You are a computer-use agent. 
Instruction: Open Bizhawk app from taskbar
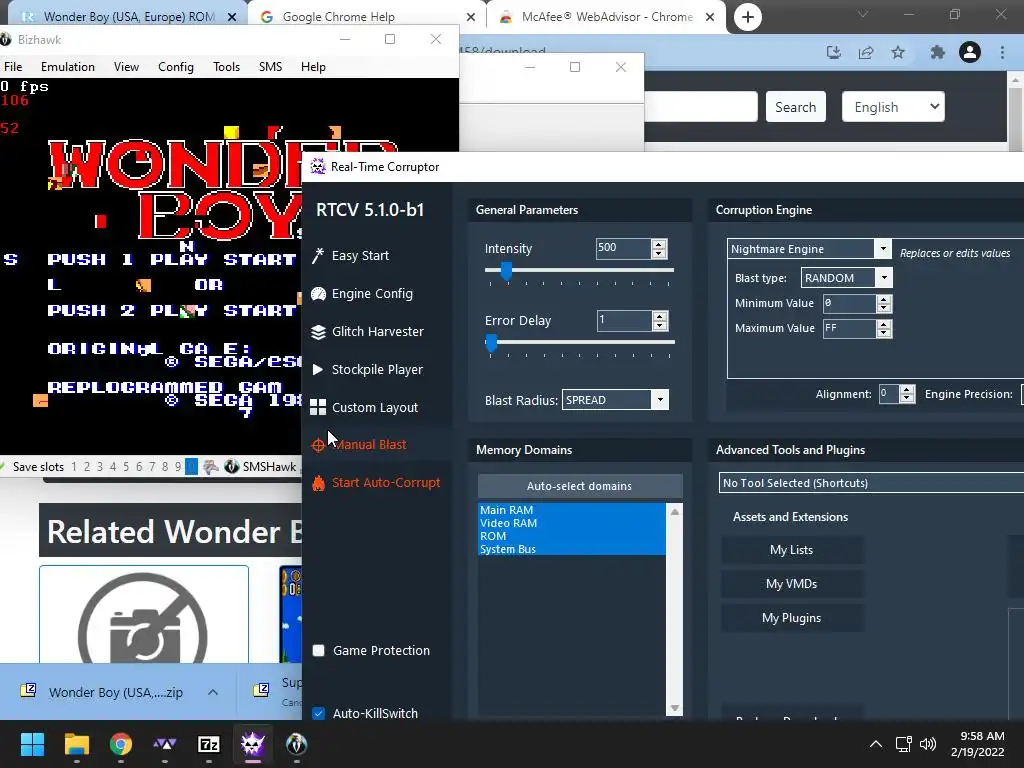click(296, 744)
